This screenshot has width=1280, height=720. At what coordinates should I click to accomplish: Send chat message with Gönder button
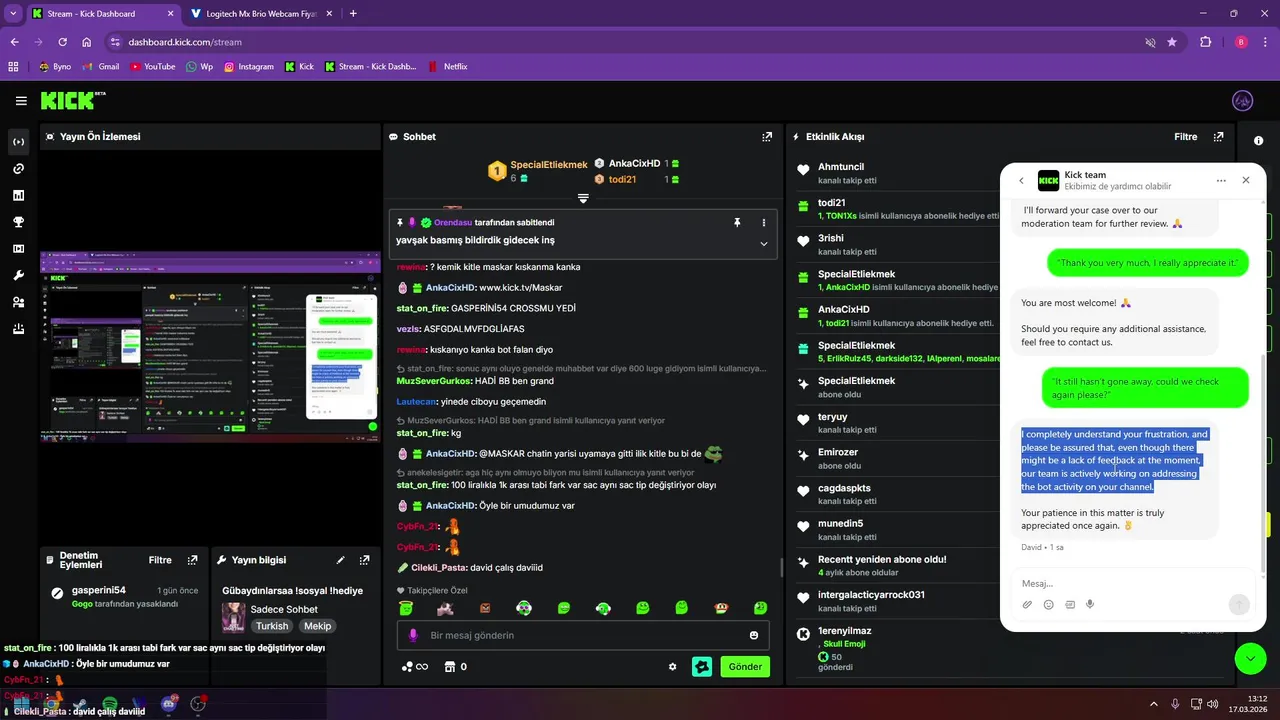745,667
